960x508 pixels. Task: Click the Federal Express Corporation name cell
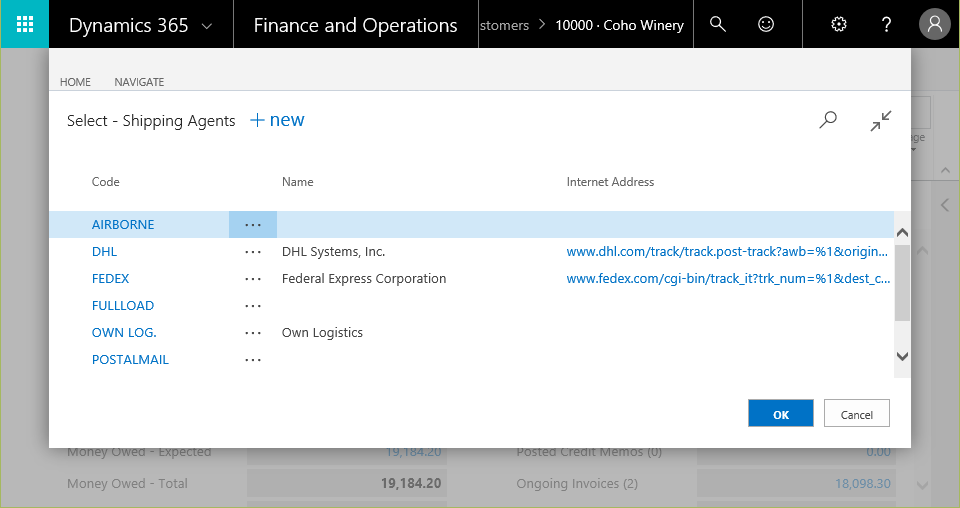point(364,278)
